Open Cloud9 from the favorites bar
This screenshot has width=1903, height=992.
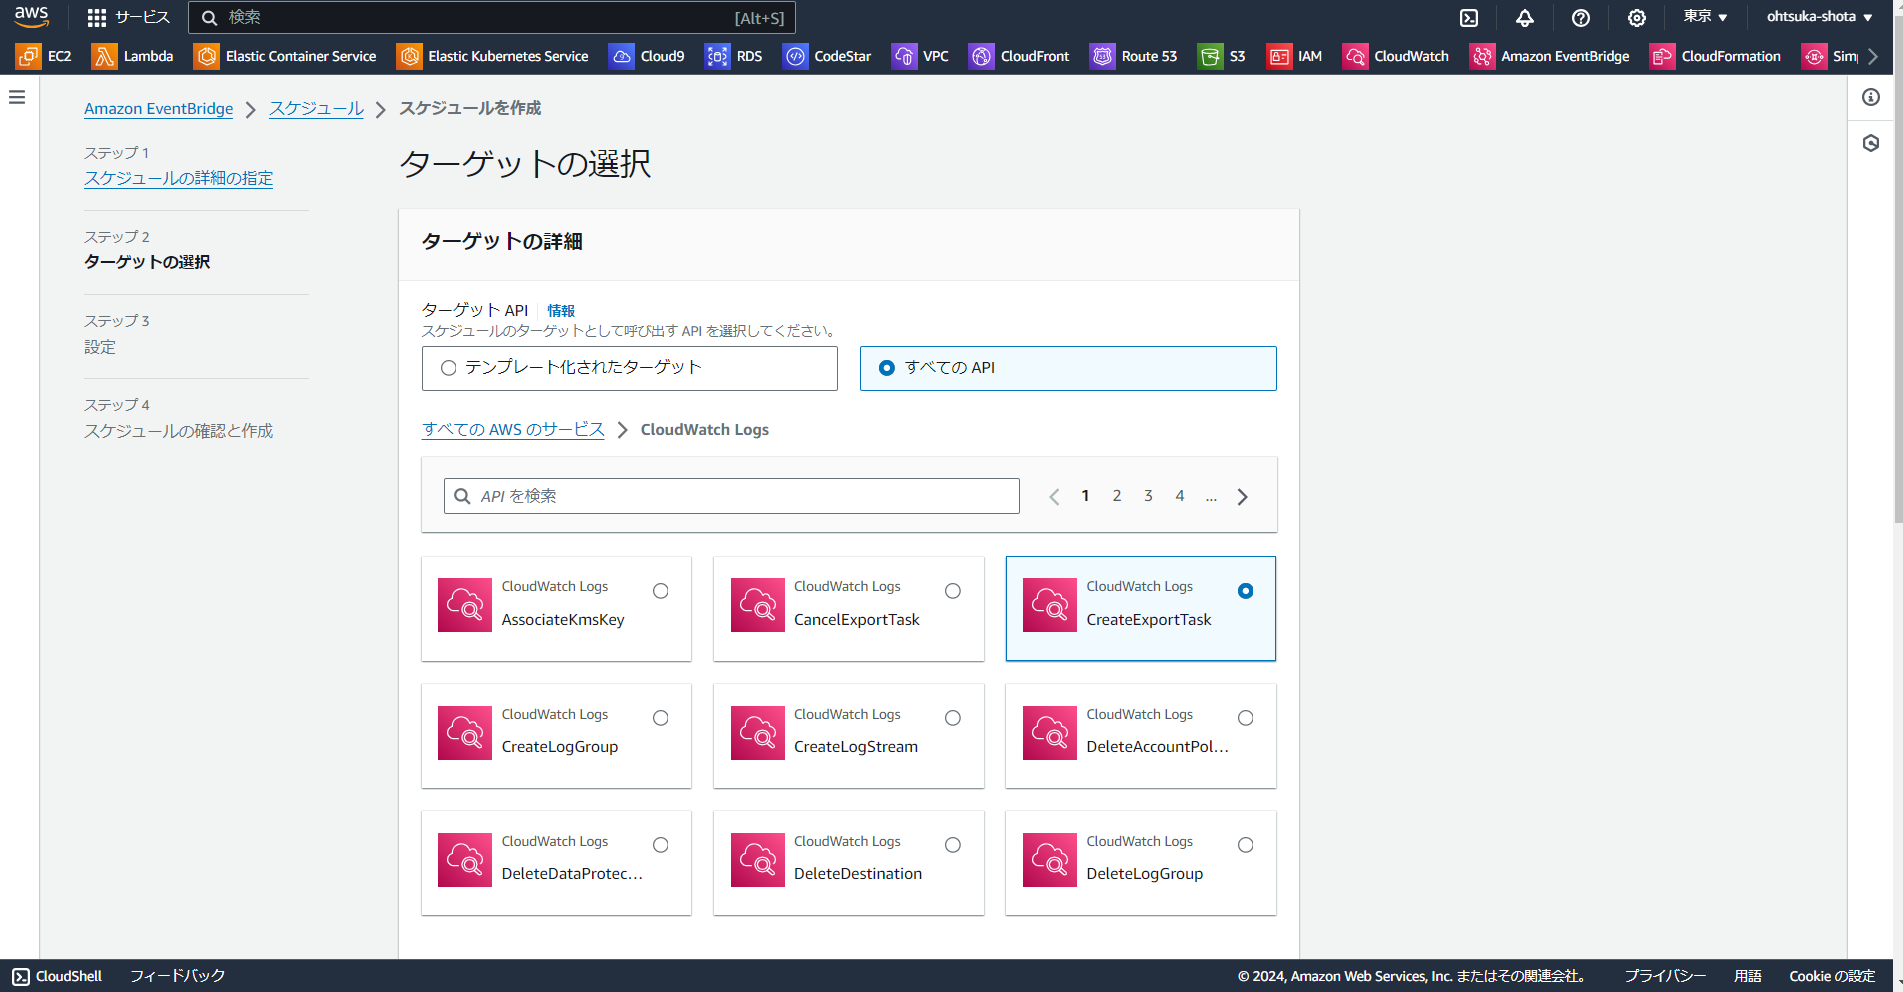click(x=647, y=57)
